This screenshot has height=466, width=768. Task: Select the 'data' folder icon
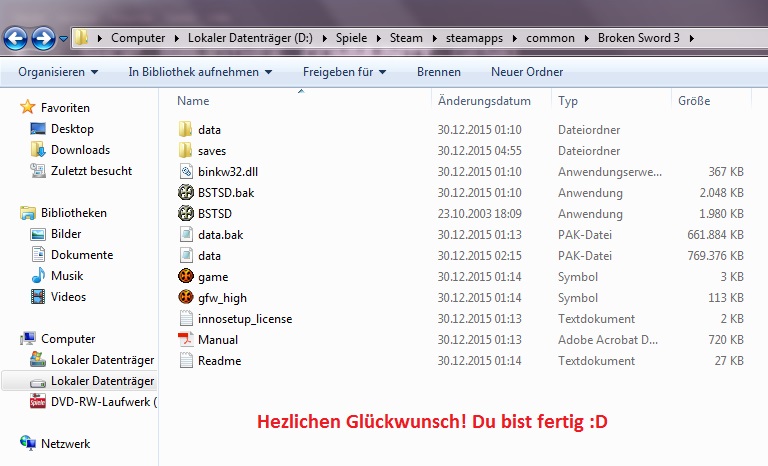pos(186,129)
